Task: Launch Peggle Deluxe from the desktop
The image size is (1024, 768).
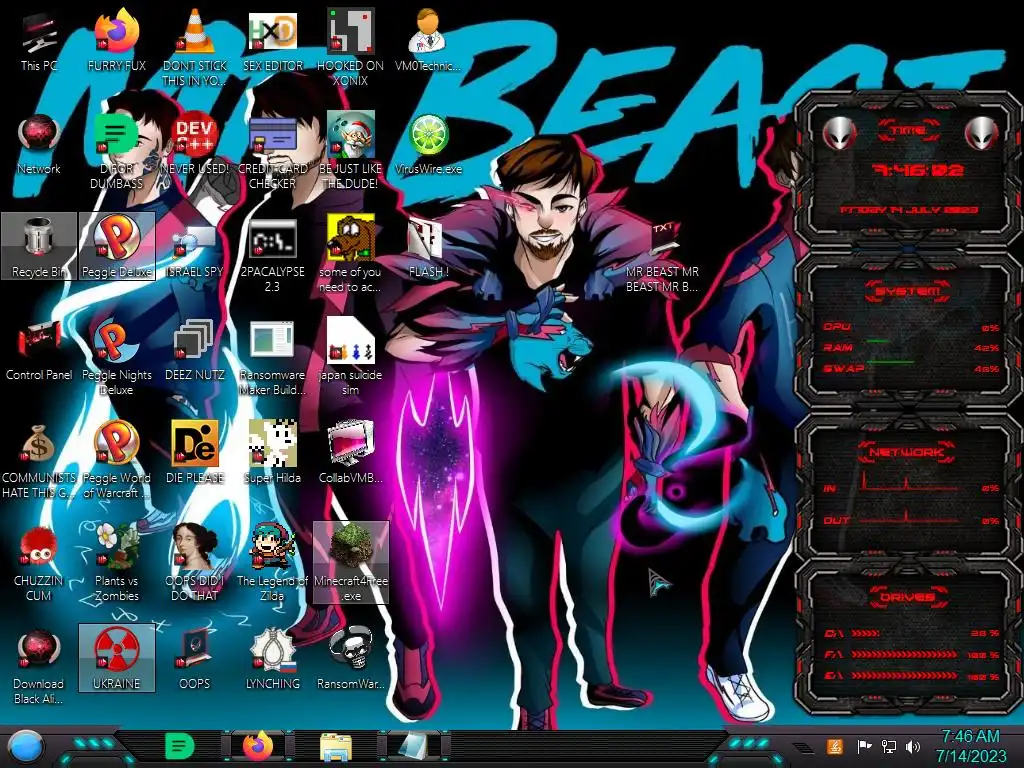Action: point(117,246)
